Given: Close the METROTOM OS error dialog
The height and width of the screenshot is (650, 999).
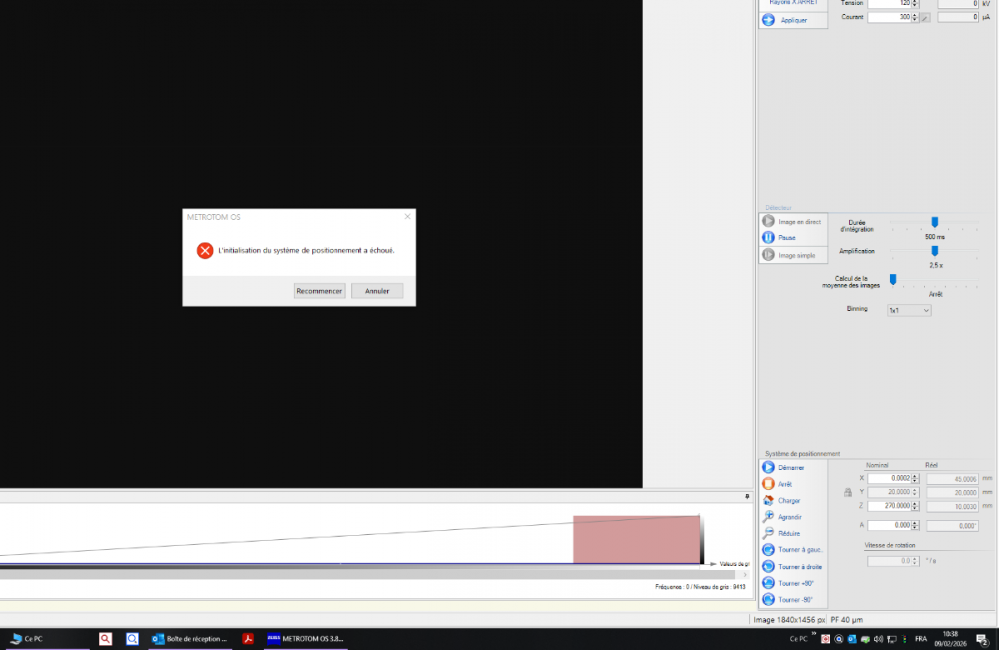Looking at the screenshot, I should pos(407,216).
